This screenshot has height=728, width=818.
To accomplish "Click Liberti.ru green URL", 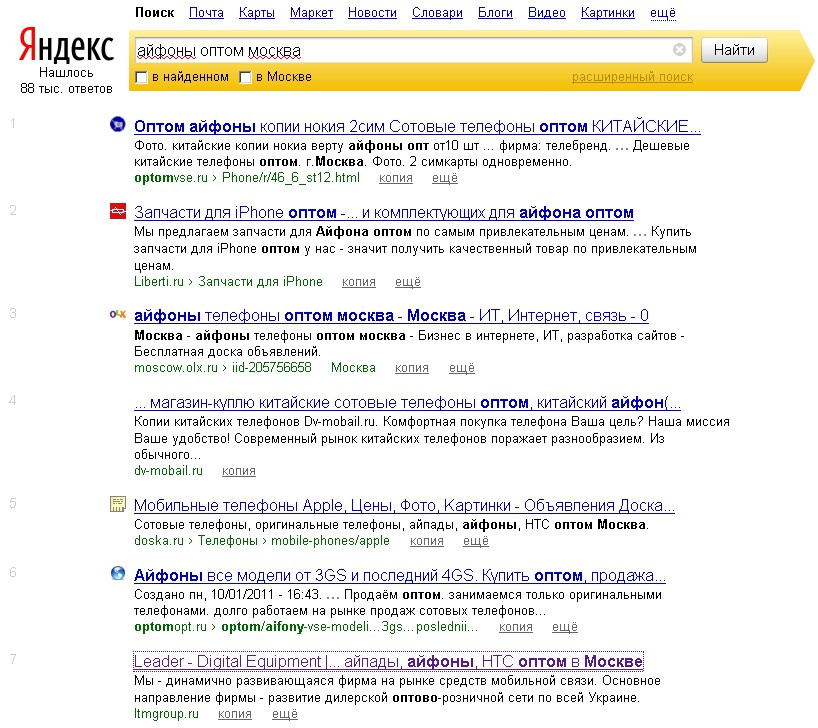I will [159, 282].
